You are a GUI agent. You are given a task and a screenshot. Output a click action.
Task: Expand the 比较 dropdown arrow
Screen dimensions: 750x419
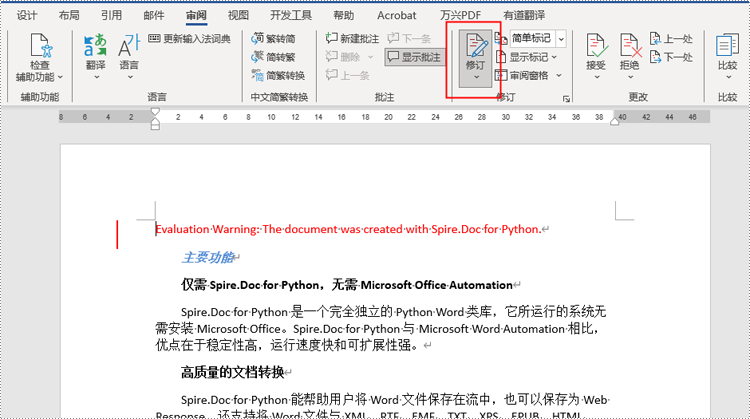[728, 77]
